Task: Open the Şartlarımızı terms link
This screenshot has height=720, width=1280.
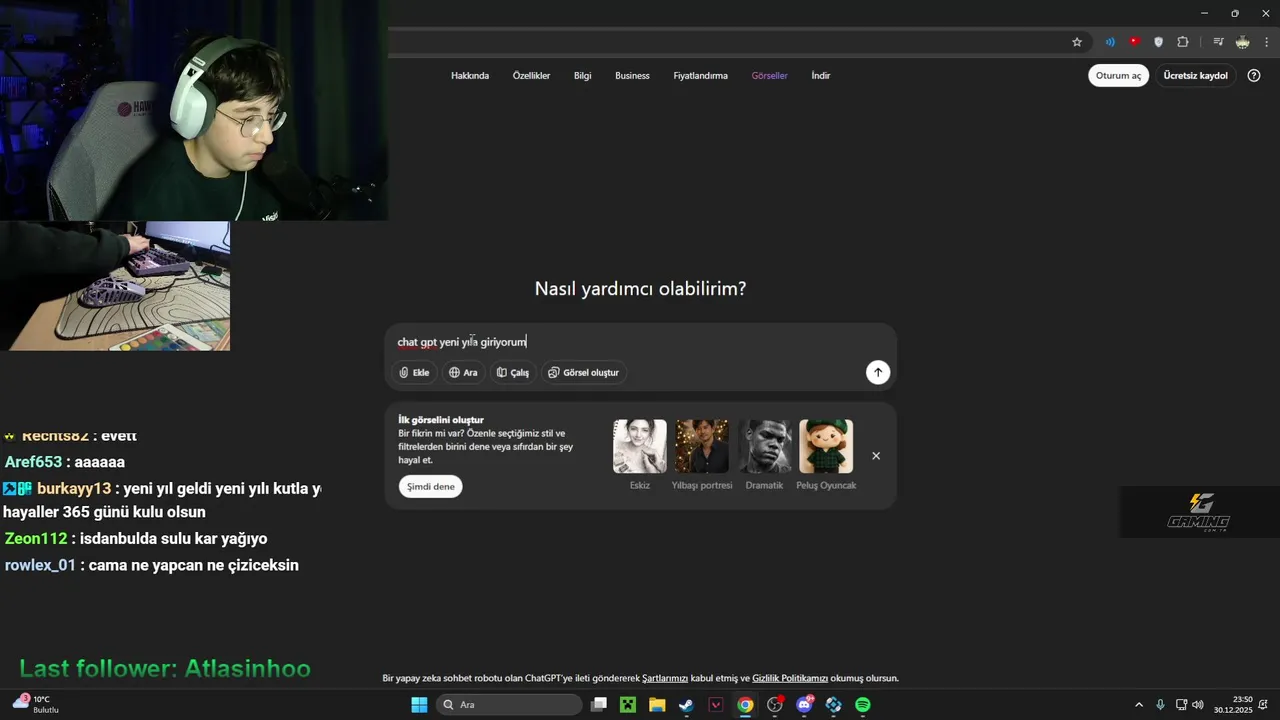Action: (665, 678)
